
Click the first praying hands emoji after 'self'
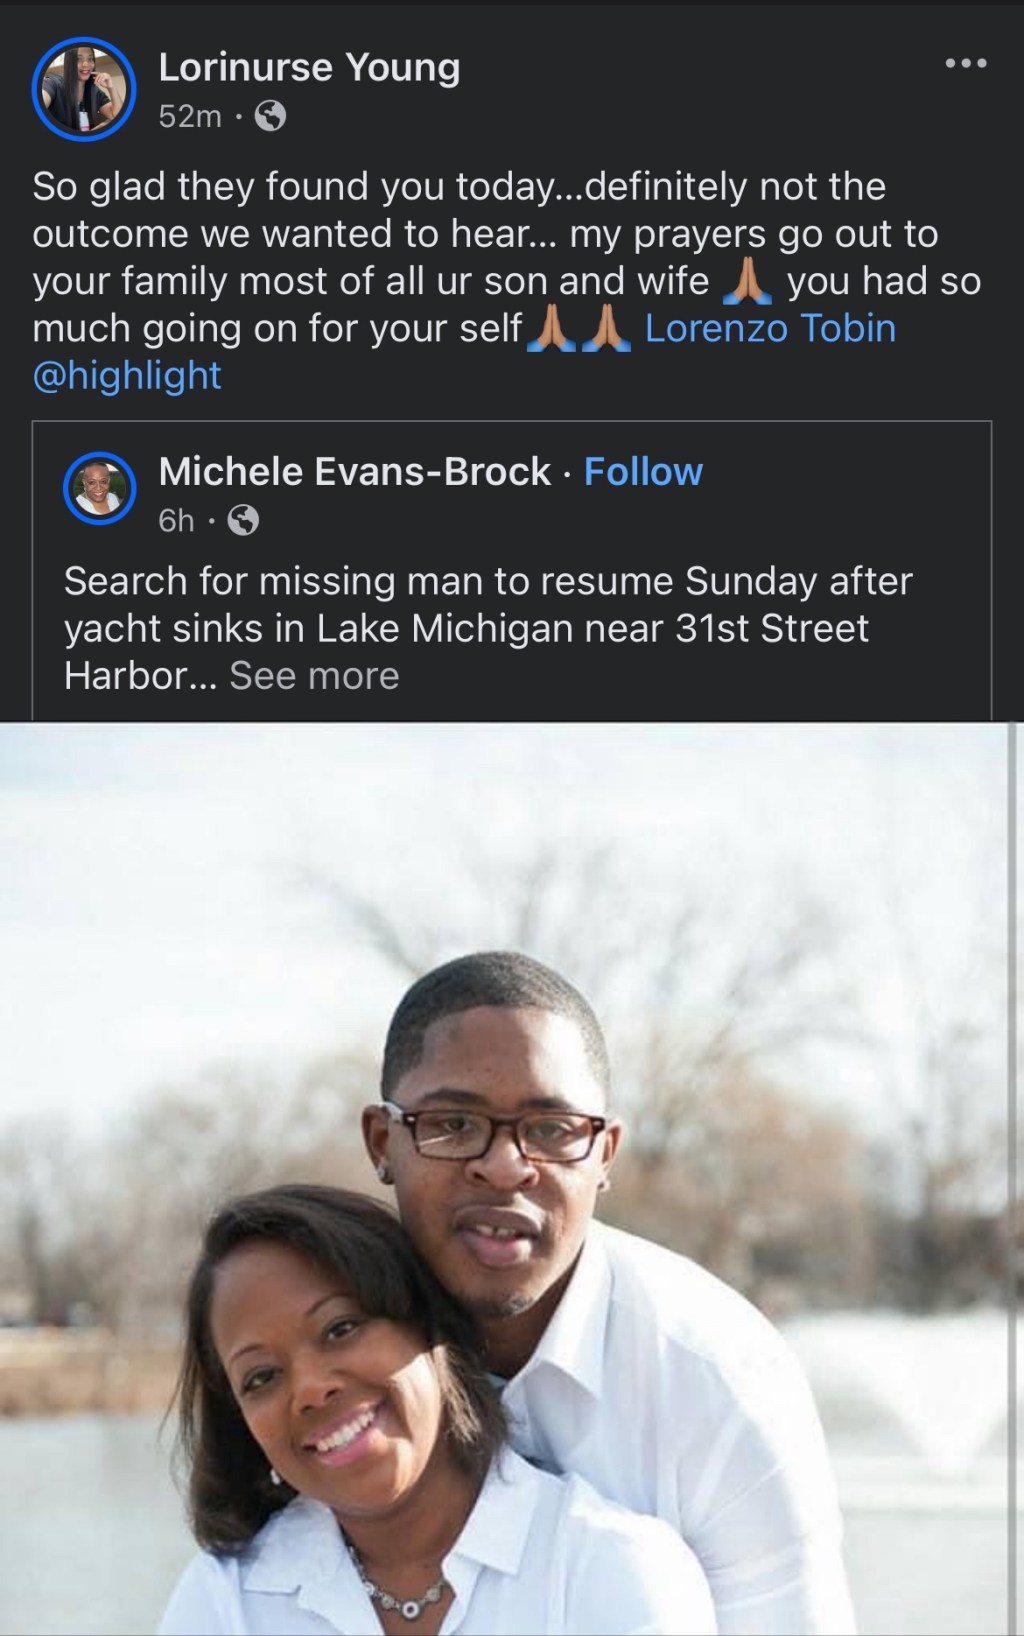point(551,330)
